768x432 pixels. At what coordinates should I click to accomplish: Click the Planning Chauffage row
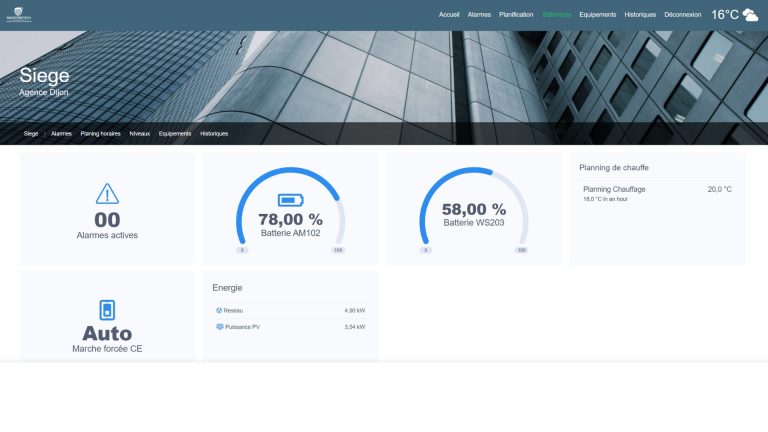(x=657, y=193)
